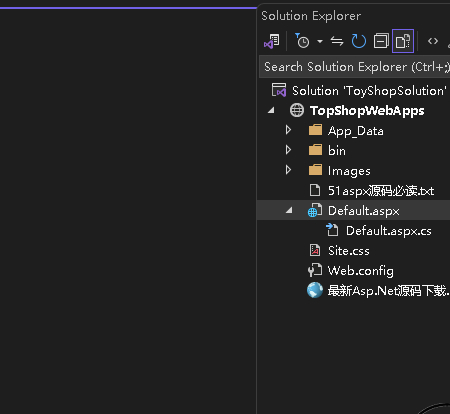Select the bin folder label
Screen dimensions: 450x414
pos(337,151)
